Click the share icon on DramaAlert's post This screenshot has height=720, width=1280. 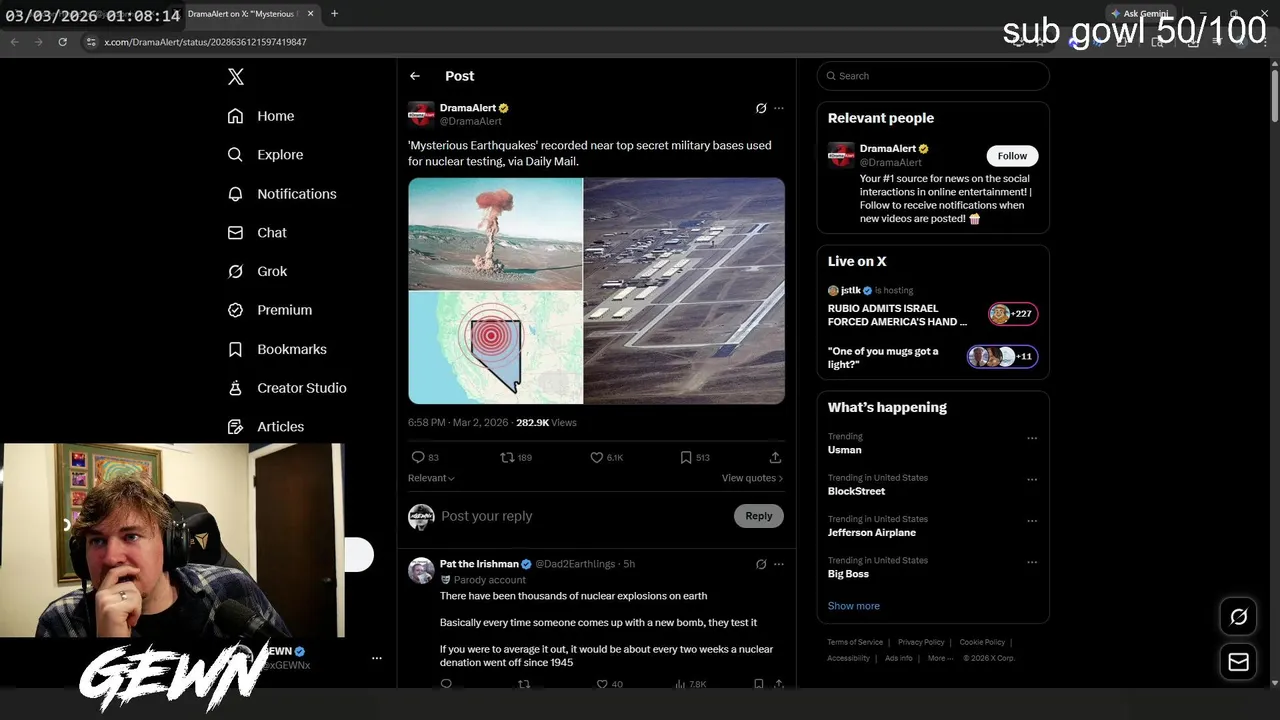pyautogui.click(x=775, y=457)
